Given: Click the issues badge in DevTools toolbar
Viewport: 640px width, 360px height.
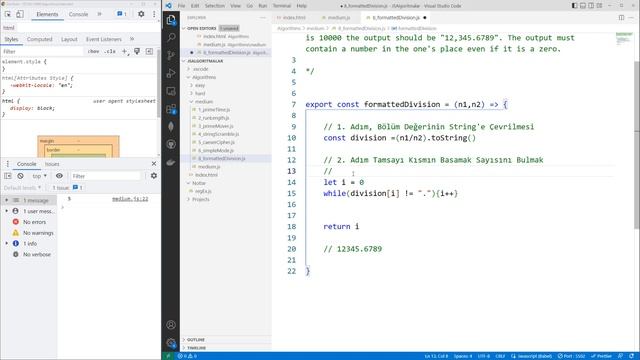Looking at the screenshot, I should tap(122, 14).
